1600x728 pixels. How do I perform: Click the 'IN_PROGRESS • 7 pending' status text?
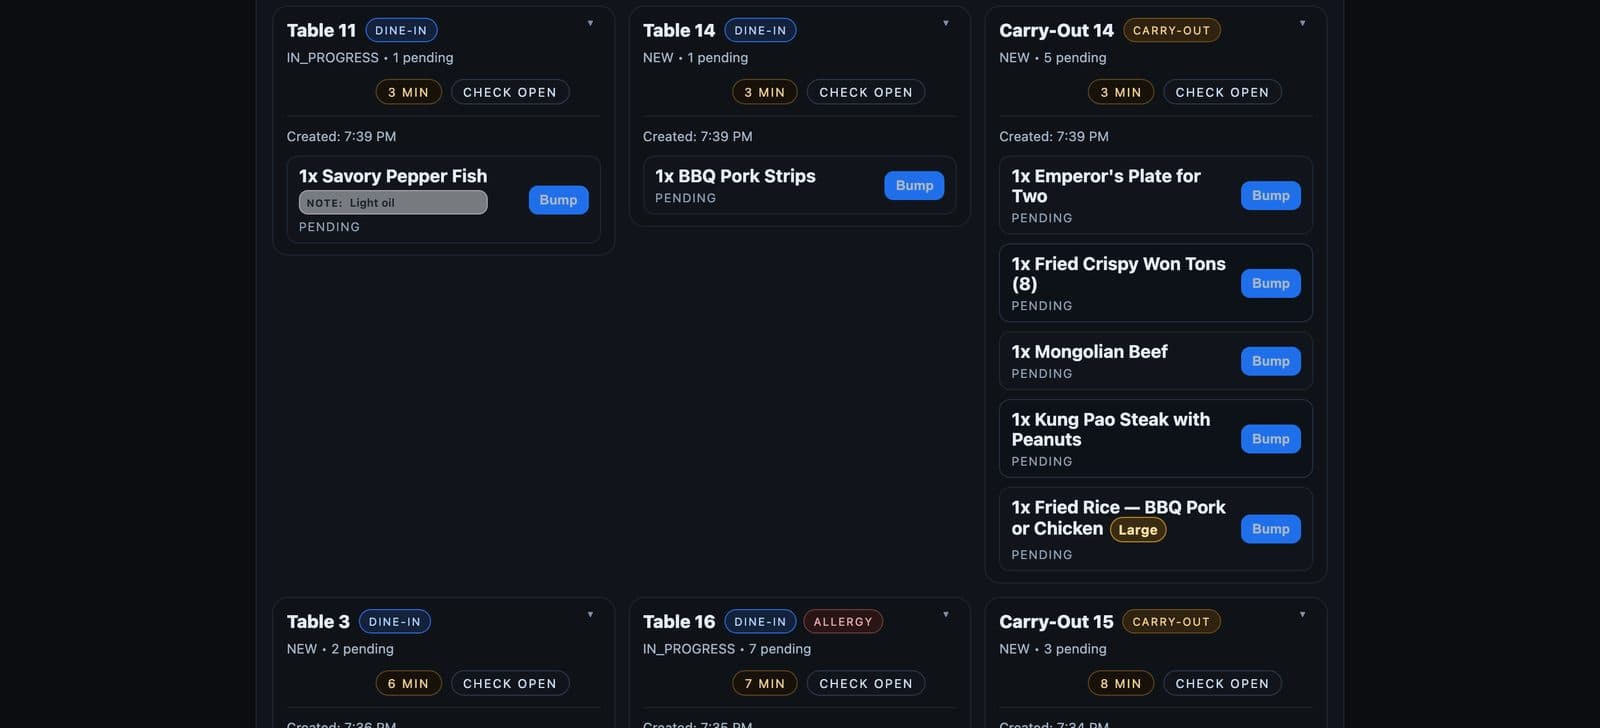pyautogui.click(x=727, y=649)
